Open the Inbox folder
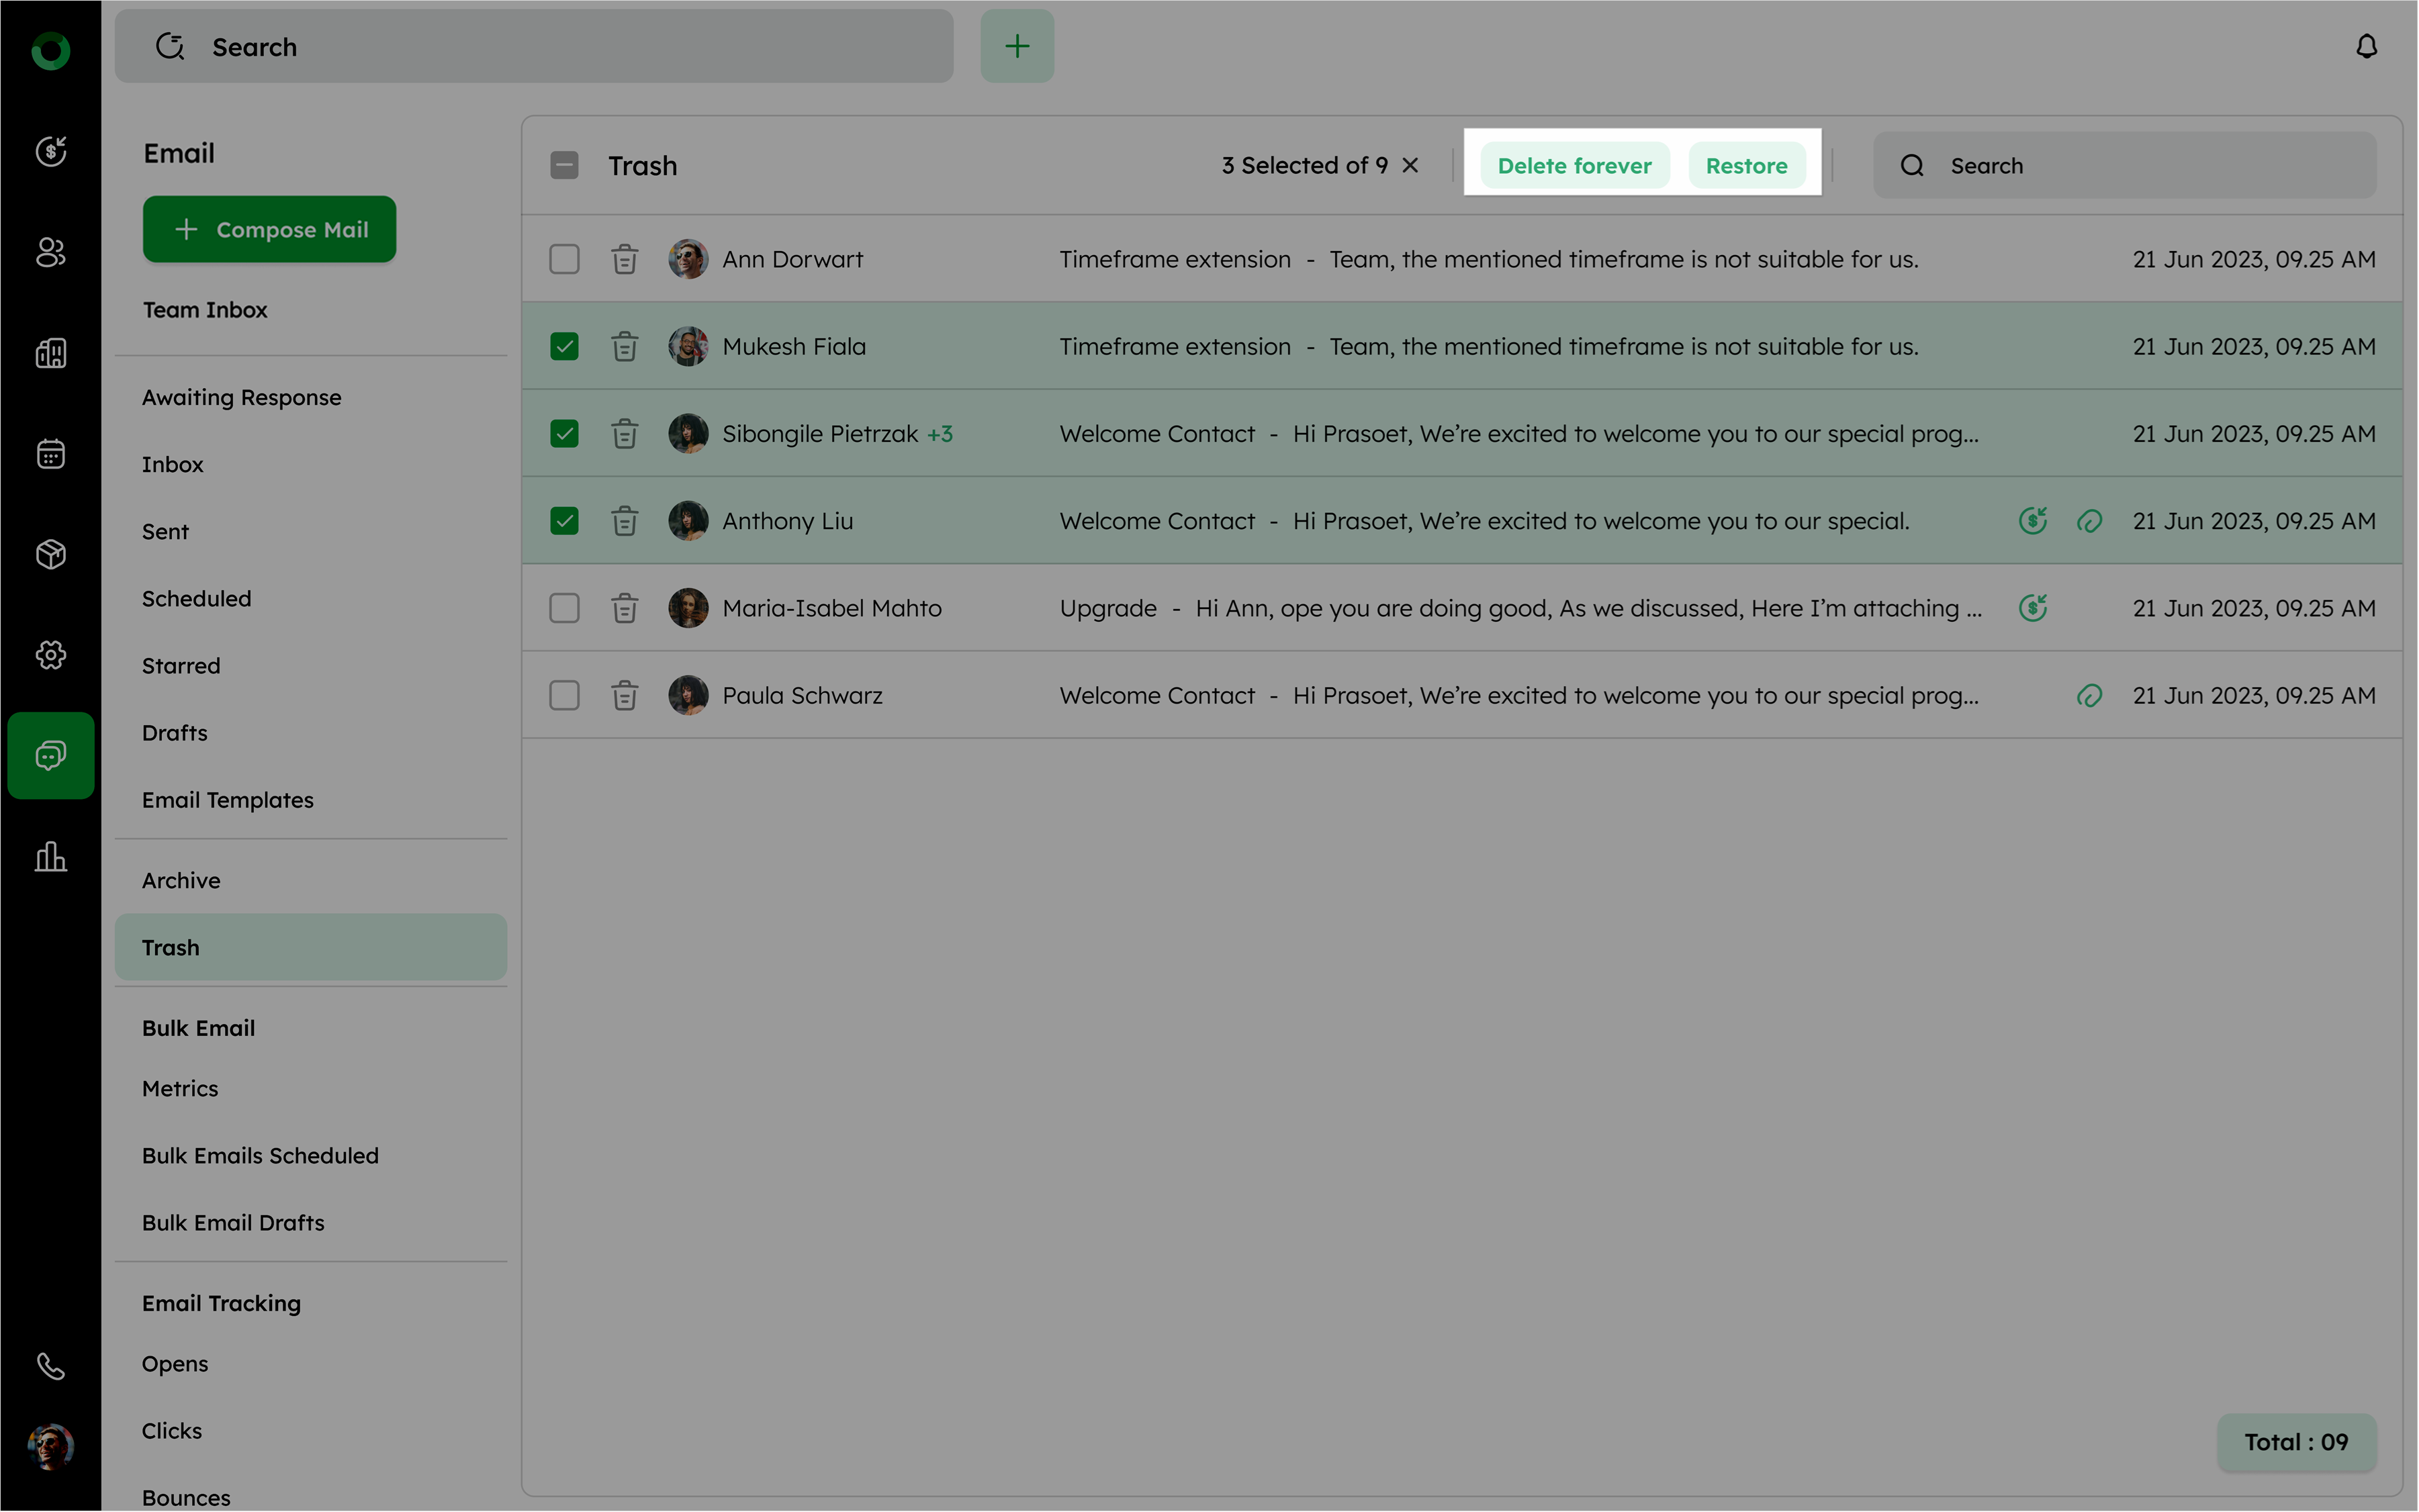This screenshot has height=1512, width=2419. point(173,465)
